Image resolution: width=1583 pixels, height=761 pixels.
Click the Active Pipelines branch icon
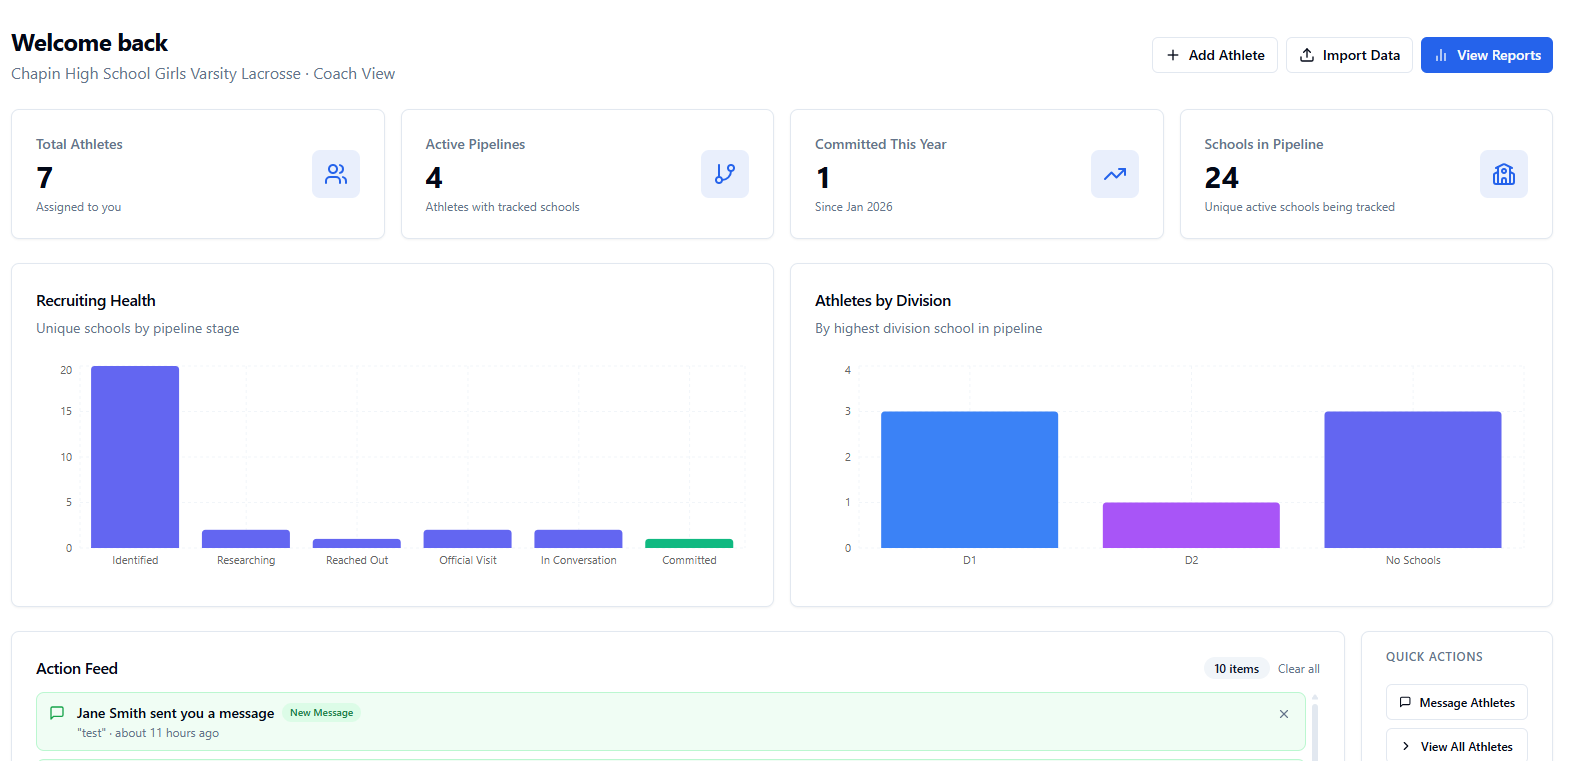click(725, 174)
